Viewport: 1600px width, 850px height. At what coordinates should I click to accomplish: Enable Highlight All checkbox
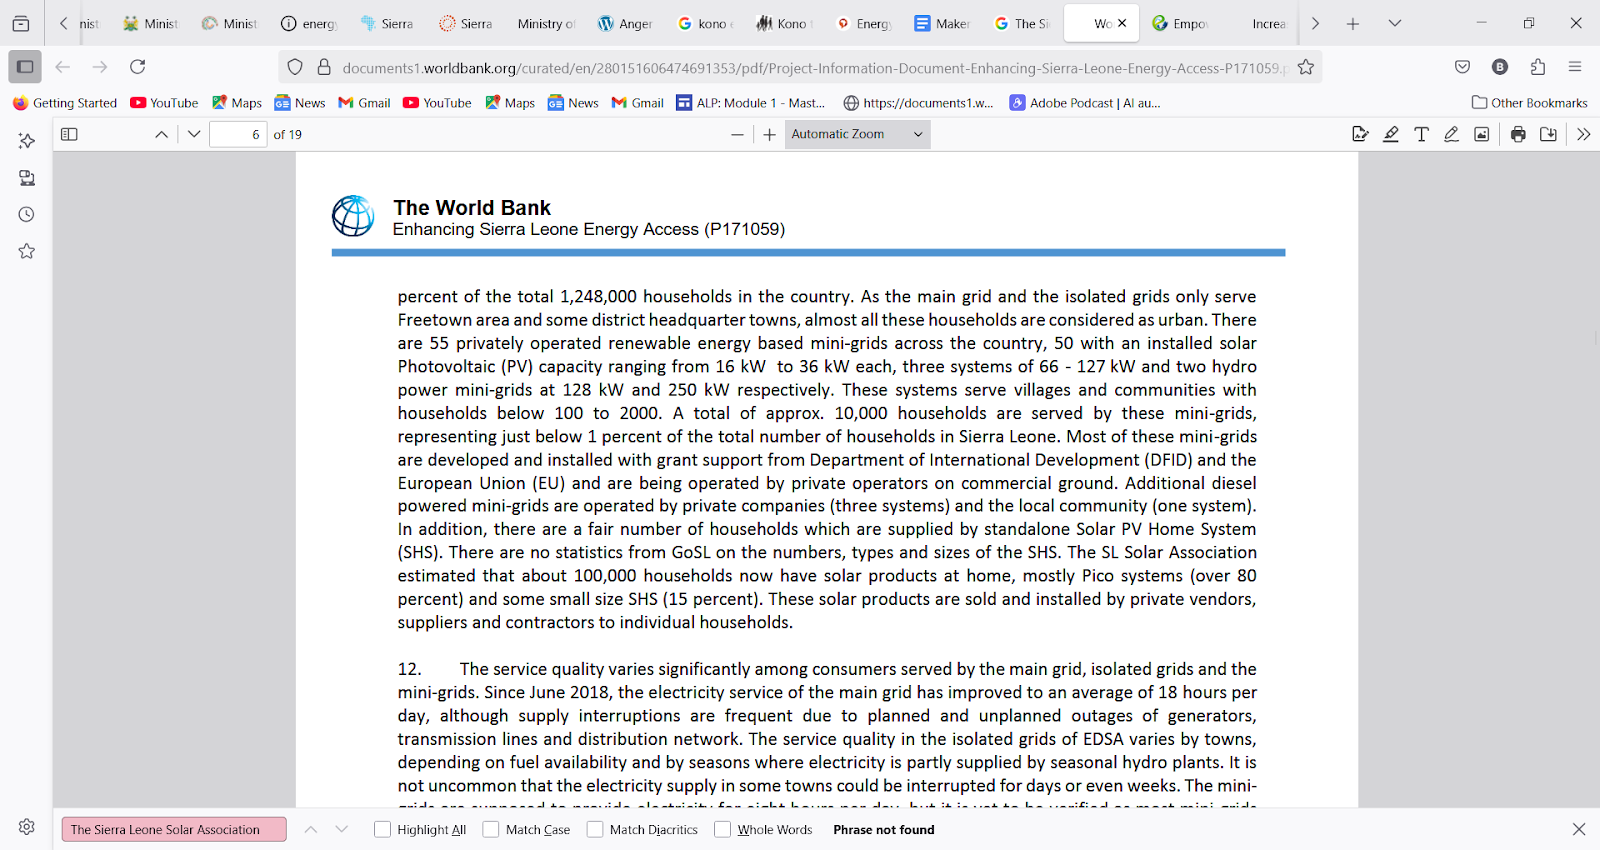[382, 829]
